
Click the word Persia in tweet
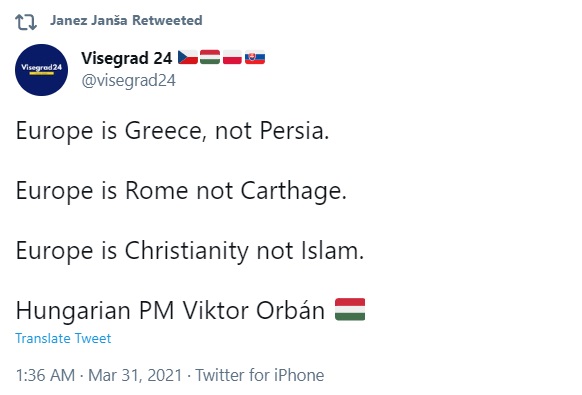click(294, 131)
